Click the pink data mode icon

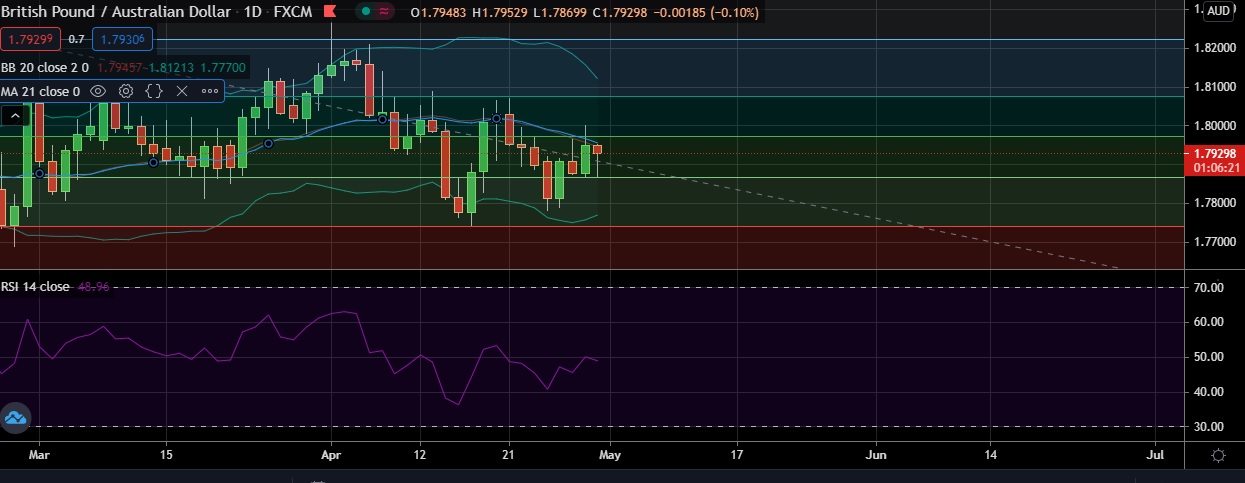(x=385, y=12)
